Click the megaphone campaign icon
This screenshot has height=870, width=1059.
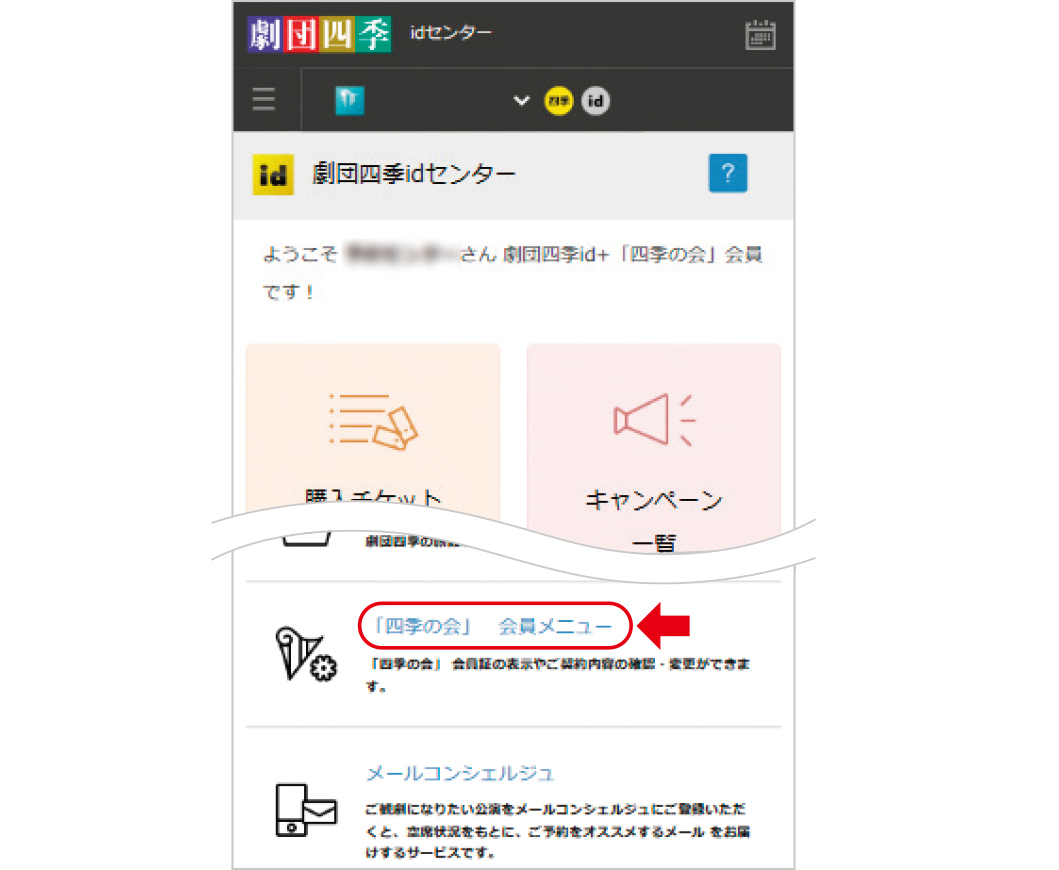[x=654, y=419]
